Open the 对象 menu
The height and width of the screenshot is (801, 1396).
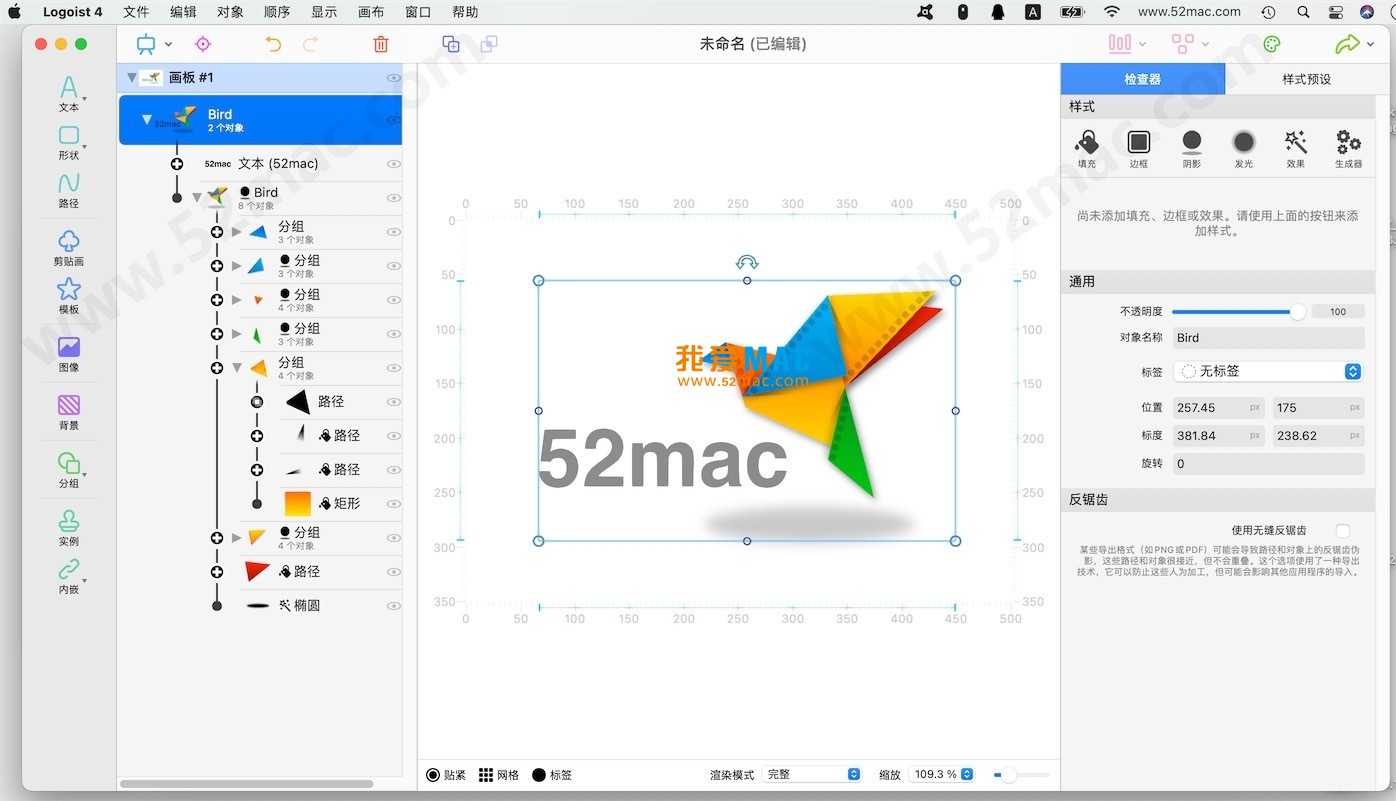point(230,12)
